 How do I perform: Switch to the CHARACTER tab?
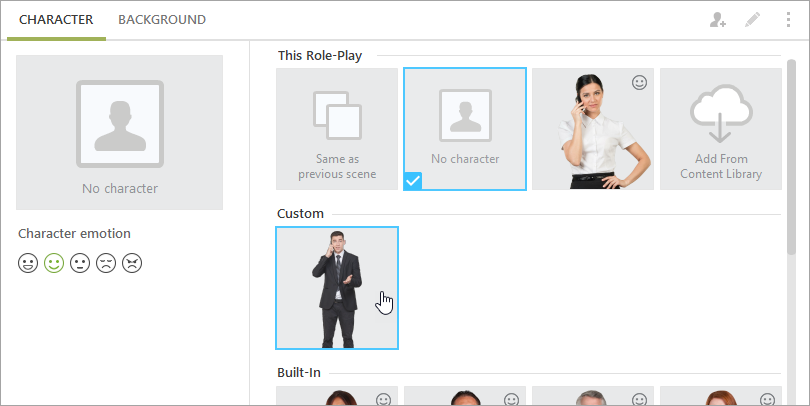tap(56, 20)
